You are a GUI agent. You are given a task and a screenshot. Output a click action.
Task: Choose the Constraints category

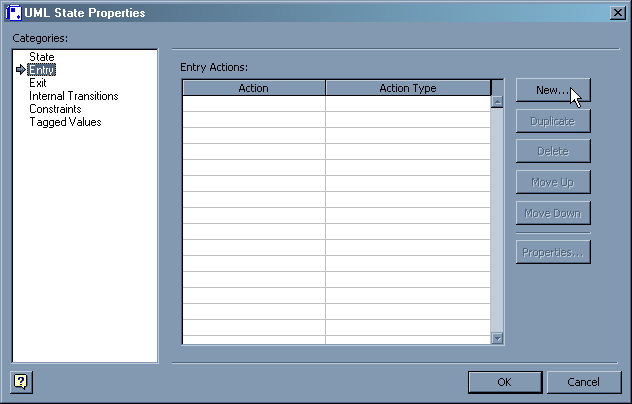56,109
